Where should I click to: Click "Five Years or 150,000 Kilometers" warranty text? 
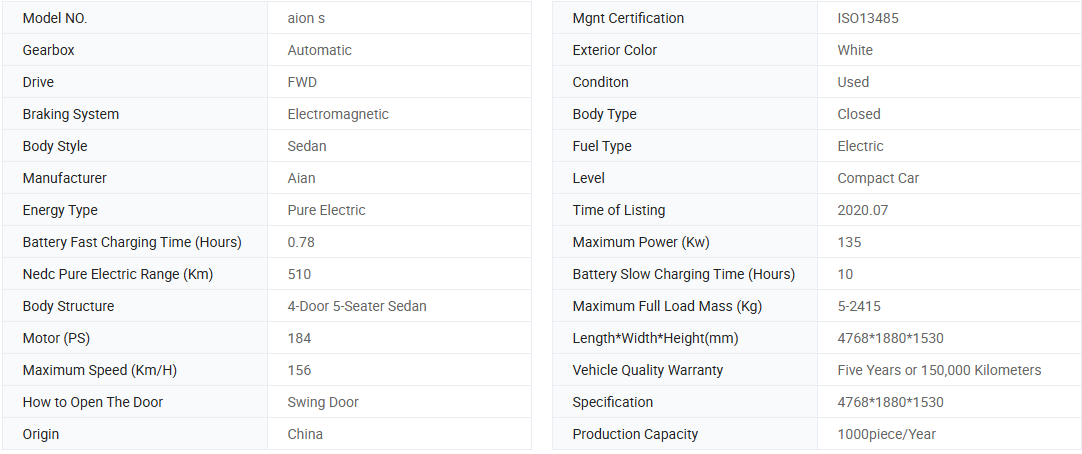pyautogui.click(x=939, y=370)
